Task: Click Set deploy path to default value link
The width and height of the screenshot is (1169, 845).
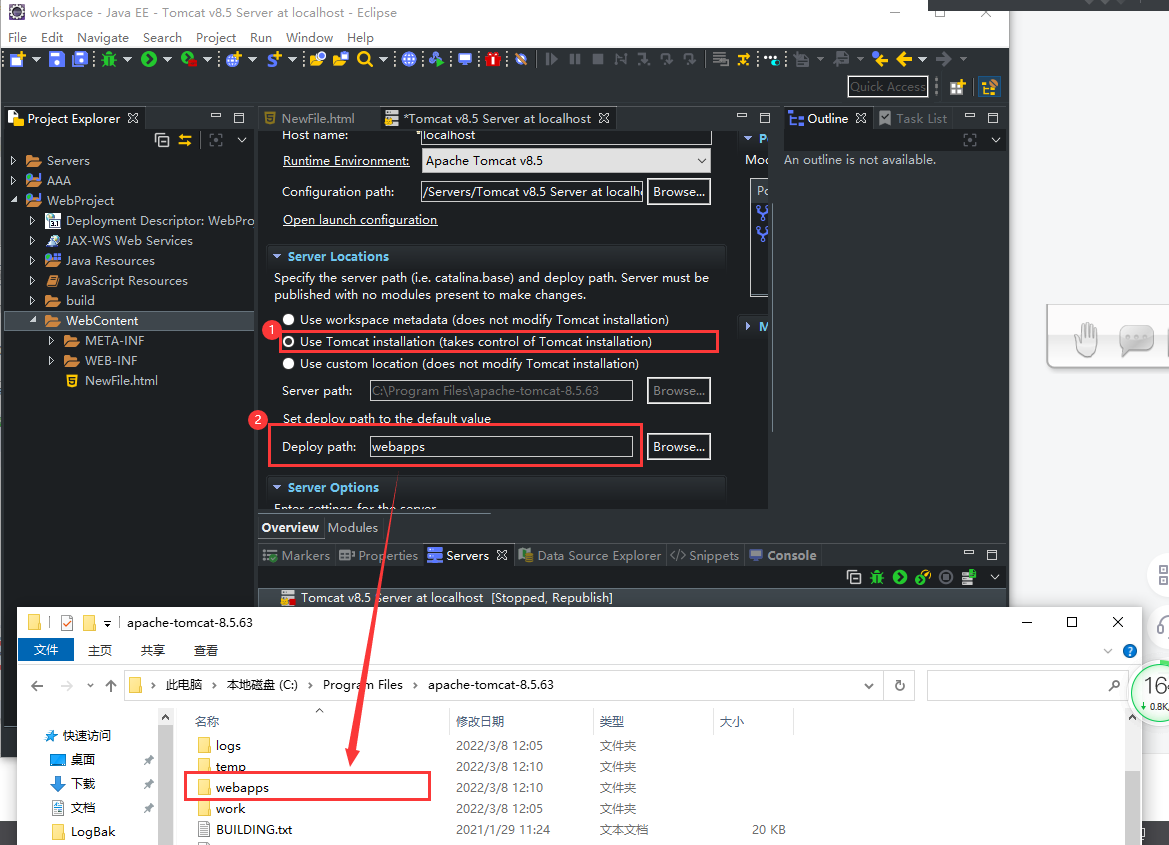Action: [386, 418]
